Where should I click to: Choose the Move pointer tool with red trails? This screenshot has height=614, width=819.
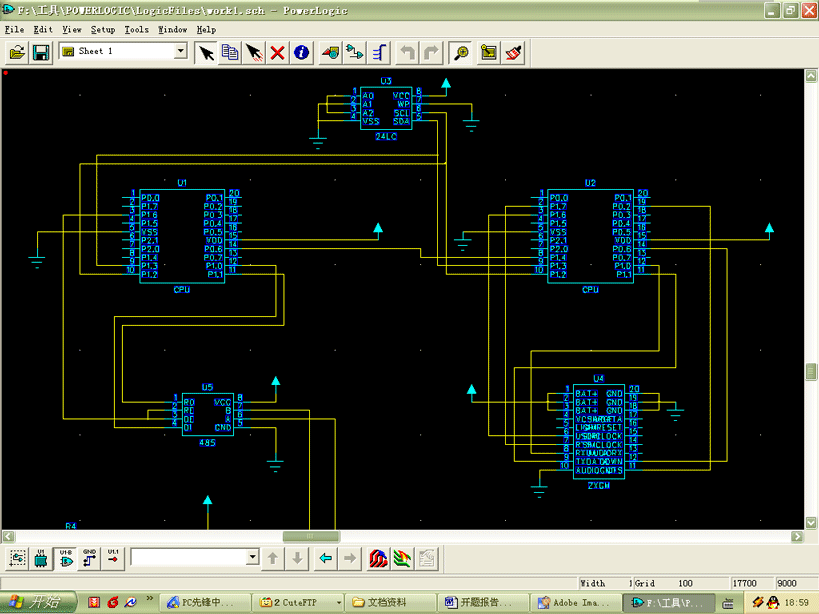[x=254, y=52]
